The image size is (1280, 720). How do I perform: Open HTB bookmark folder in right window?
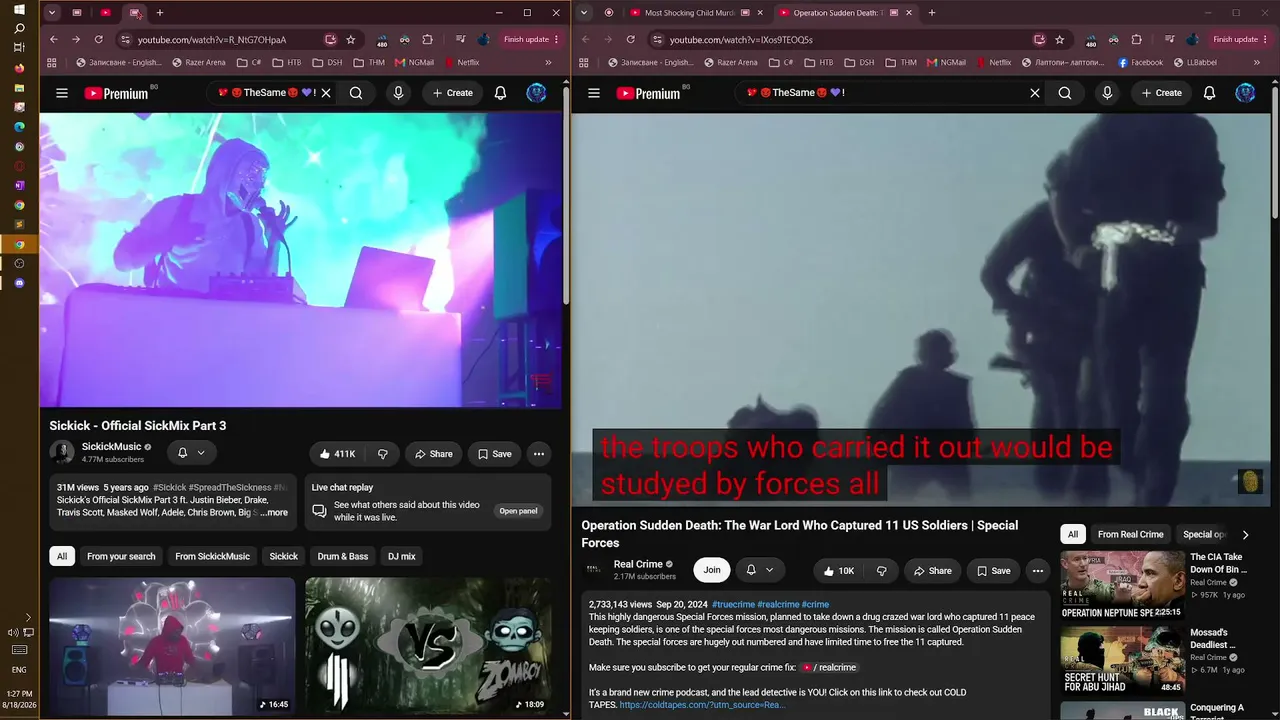(818, 62)
